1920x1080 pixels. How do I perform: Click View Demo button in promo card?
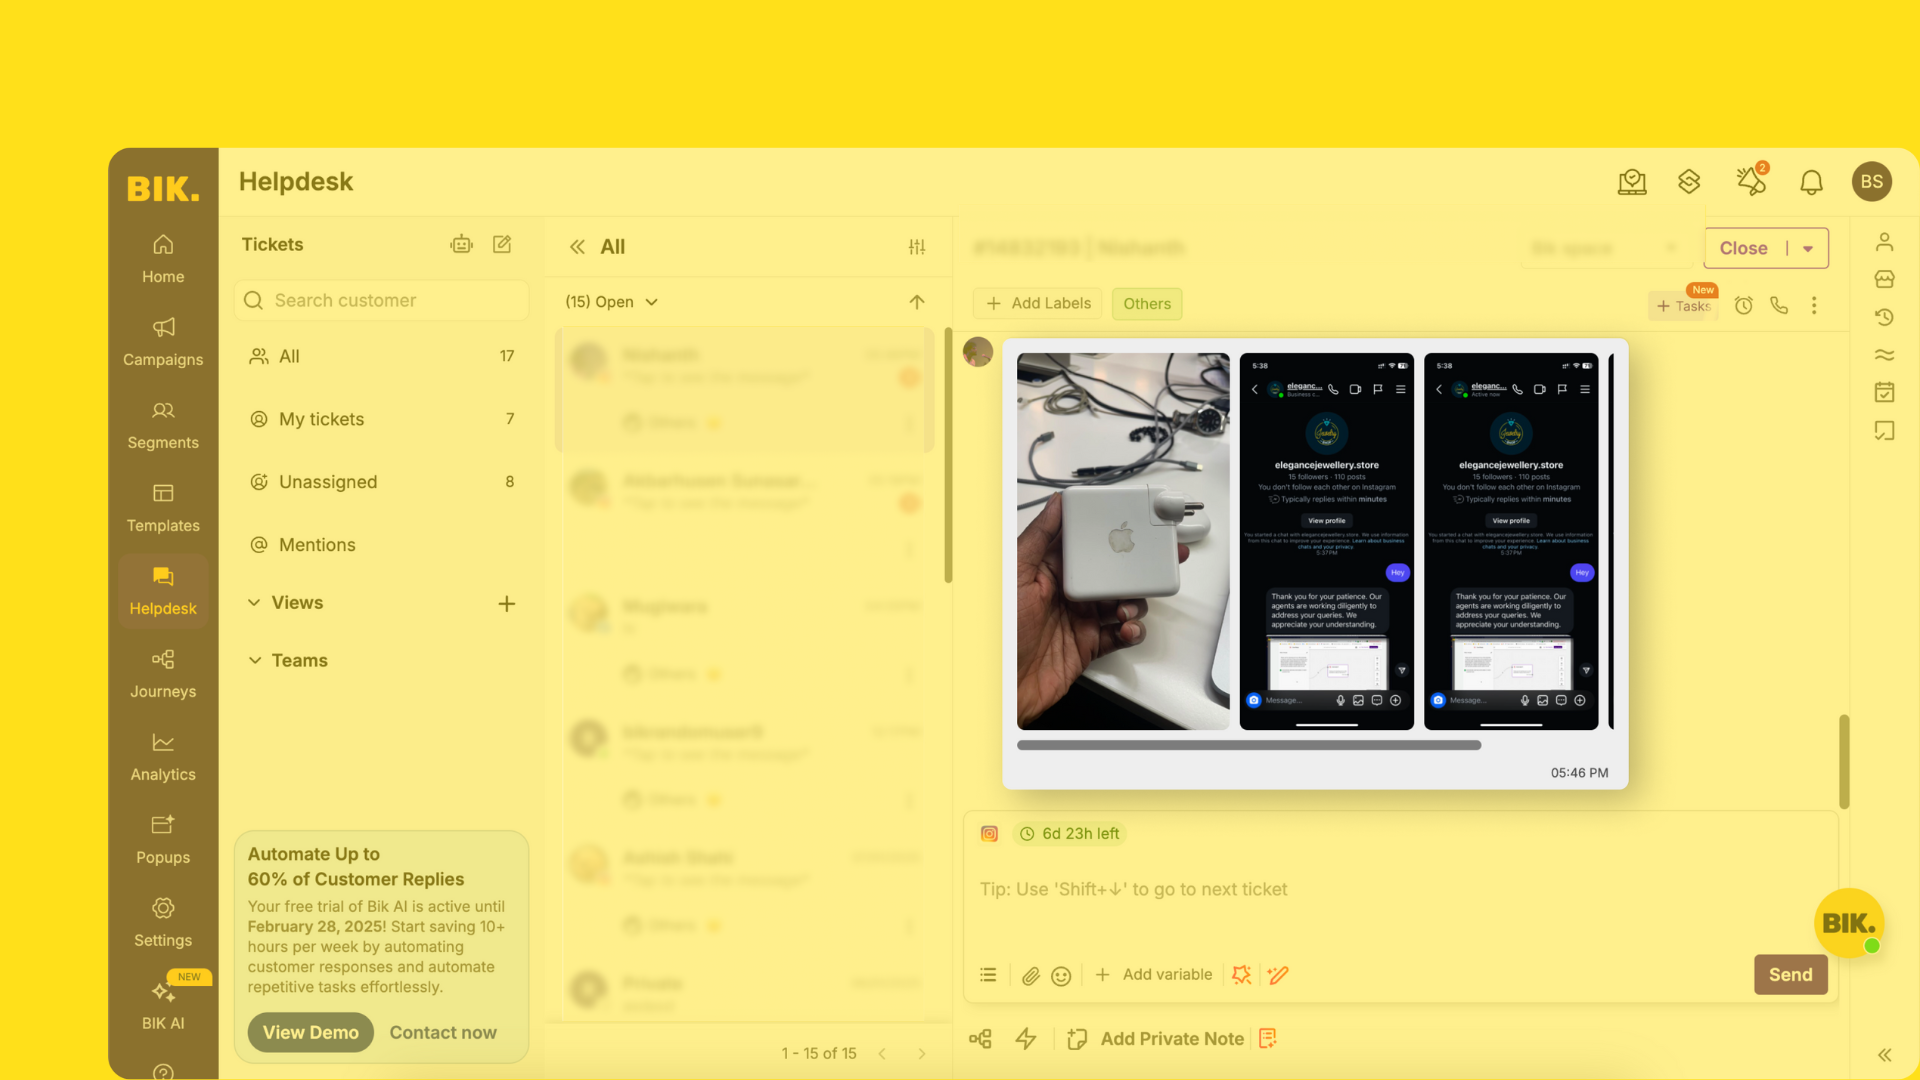tap(311, 1031)
